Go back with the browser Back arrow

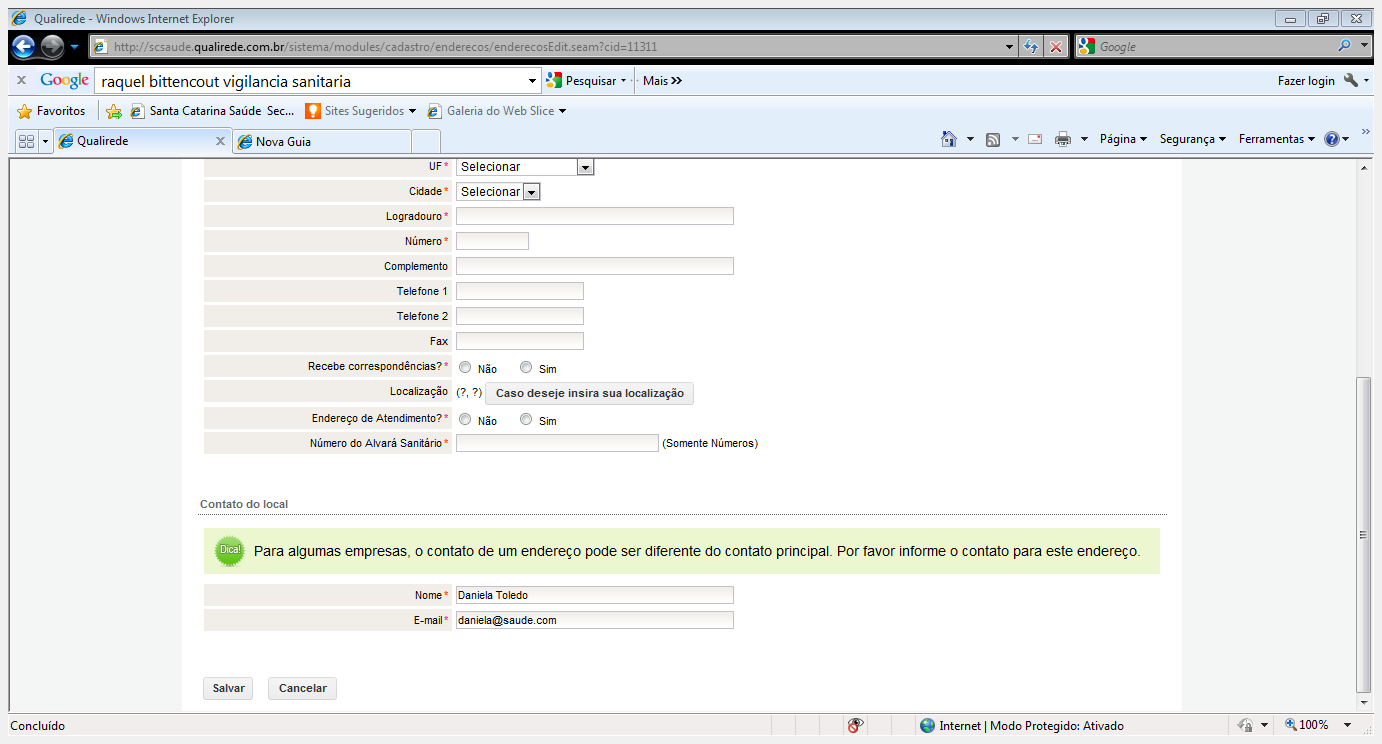[x=23, y=46]
